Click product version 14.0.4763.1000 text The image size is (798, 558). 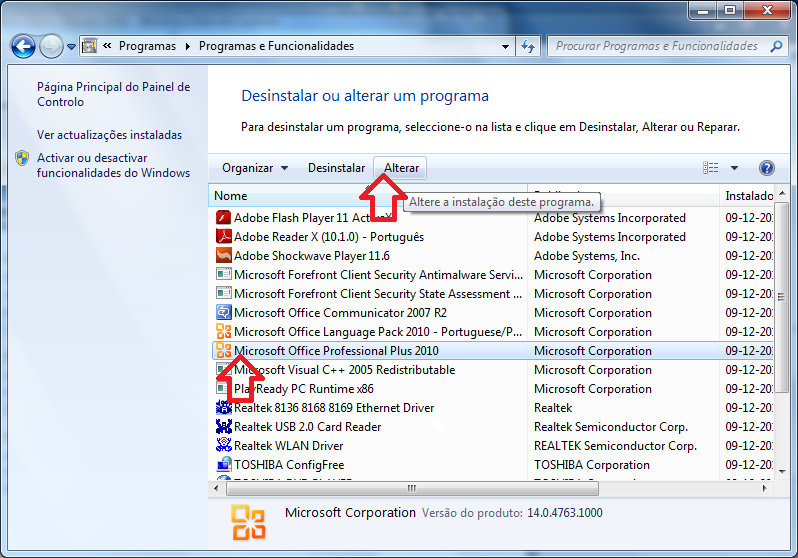[564, 513]
